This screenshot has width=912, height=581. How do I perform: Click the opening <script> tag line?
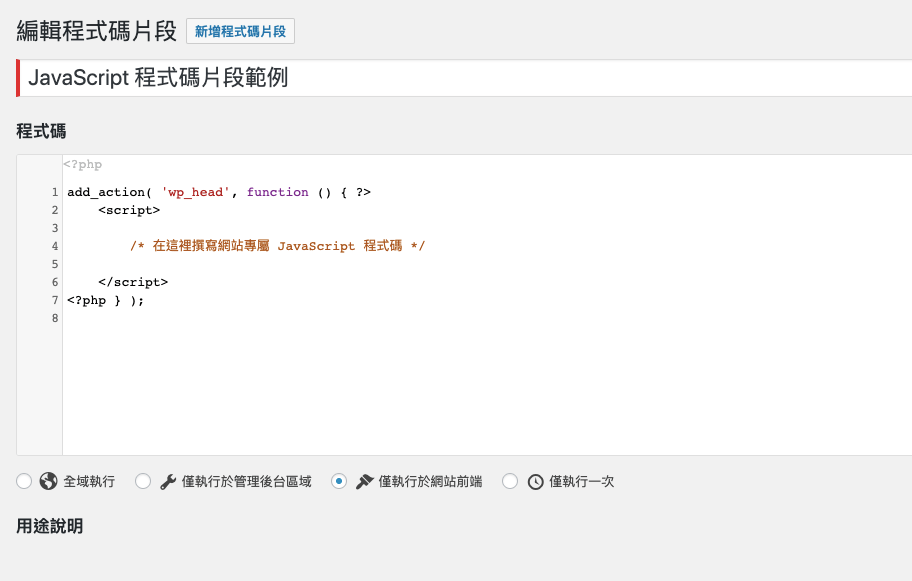pos(129,210)
